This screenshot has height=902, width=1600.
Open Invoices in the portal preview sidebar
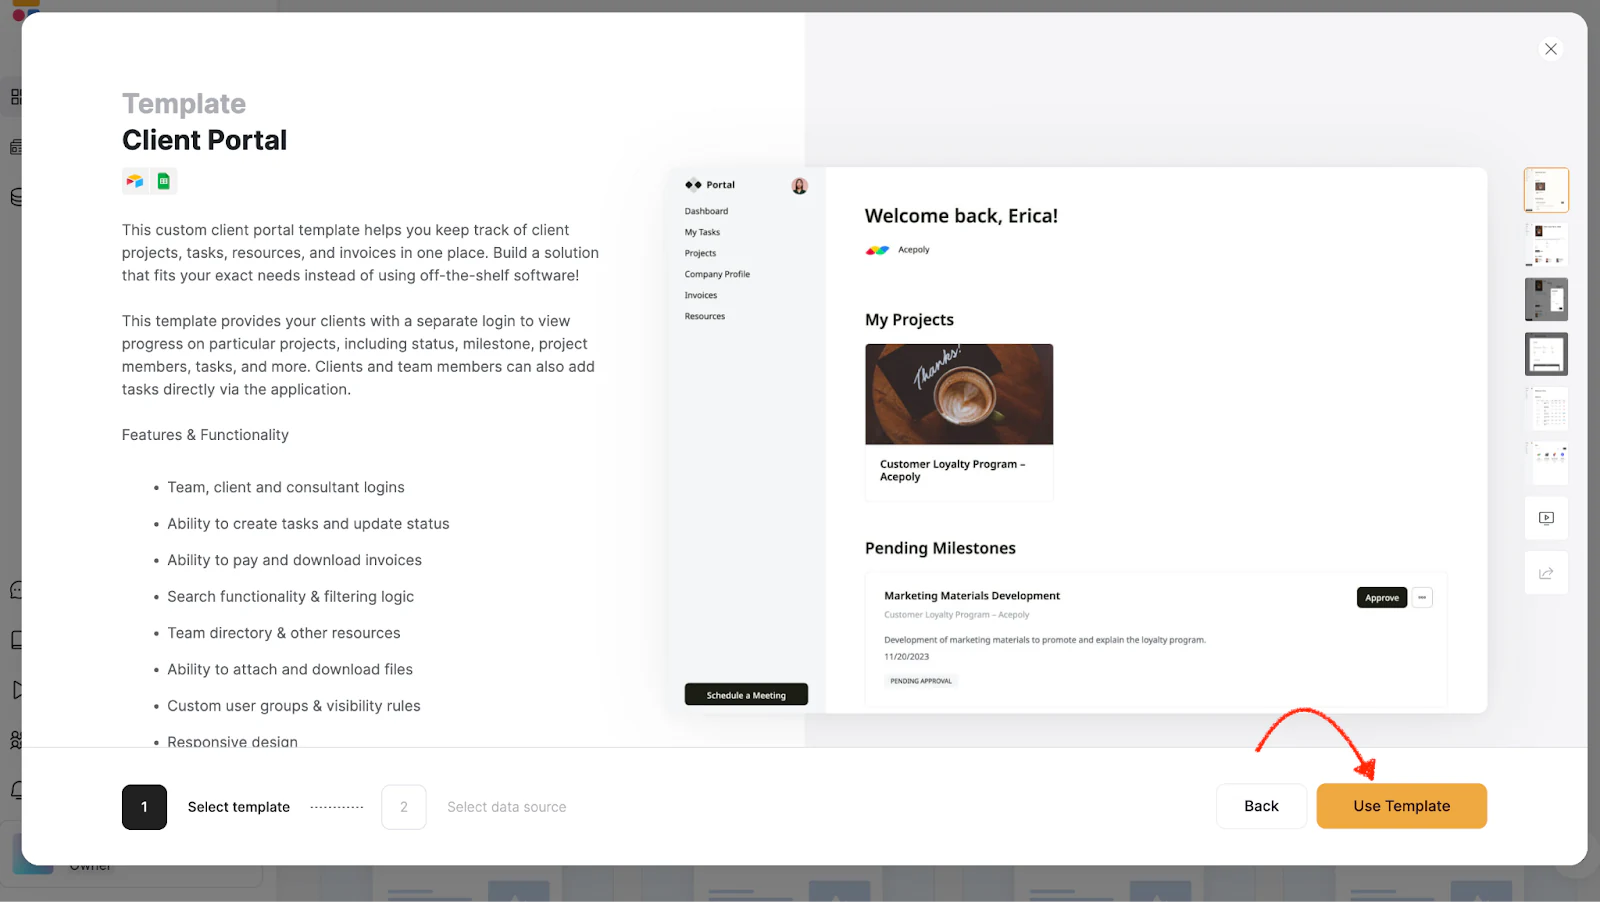click(x=701, y=295)
